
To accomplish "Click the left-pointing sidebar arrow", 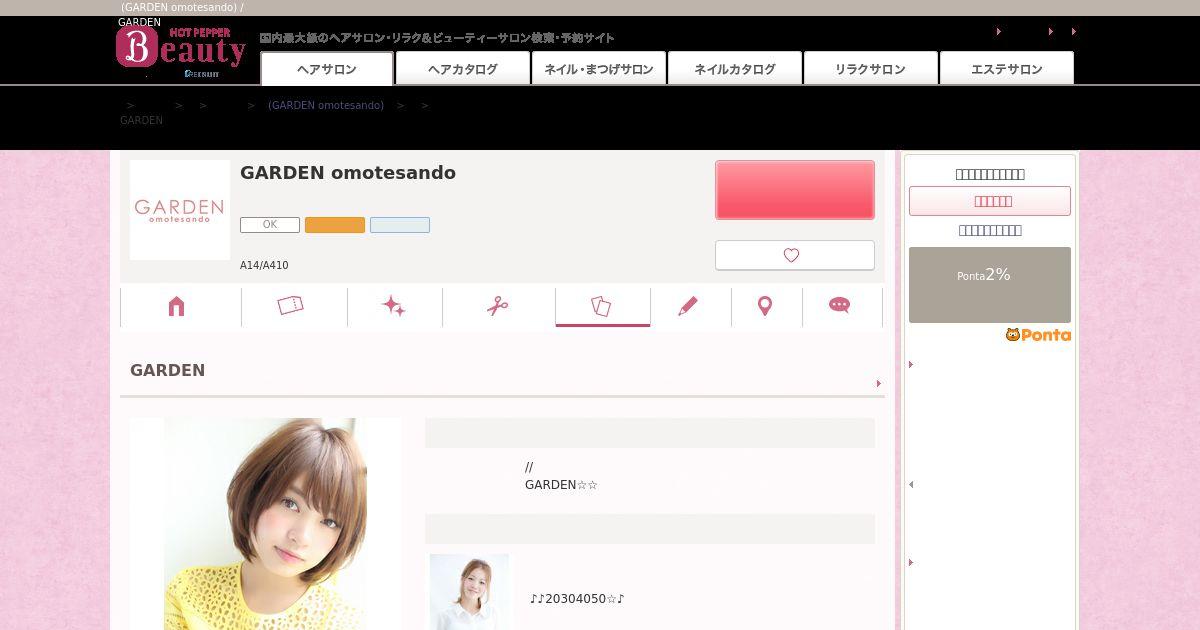I will [x=911, y=485].
